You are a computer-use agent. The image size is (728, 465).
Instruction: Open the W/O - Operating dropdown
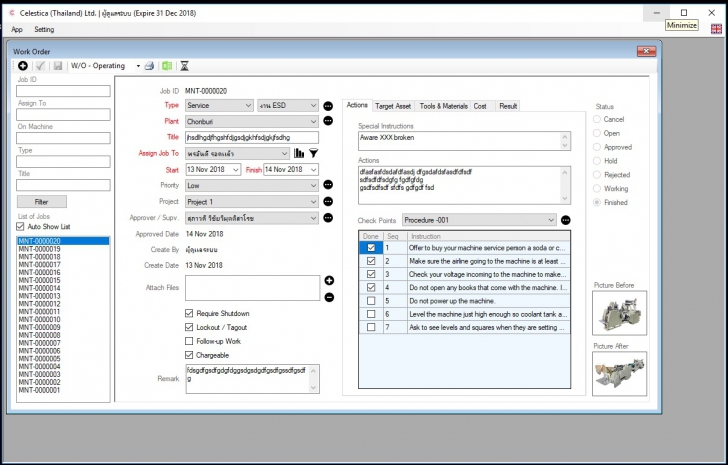pos(138,66)
